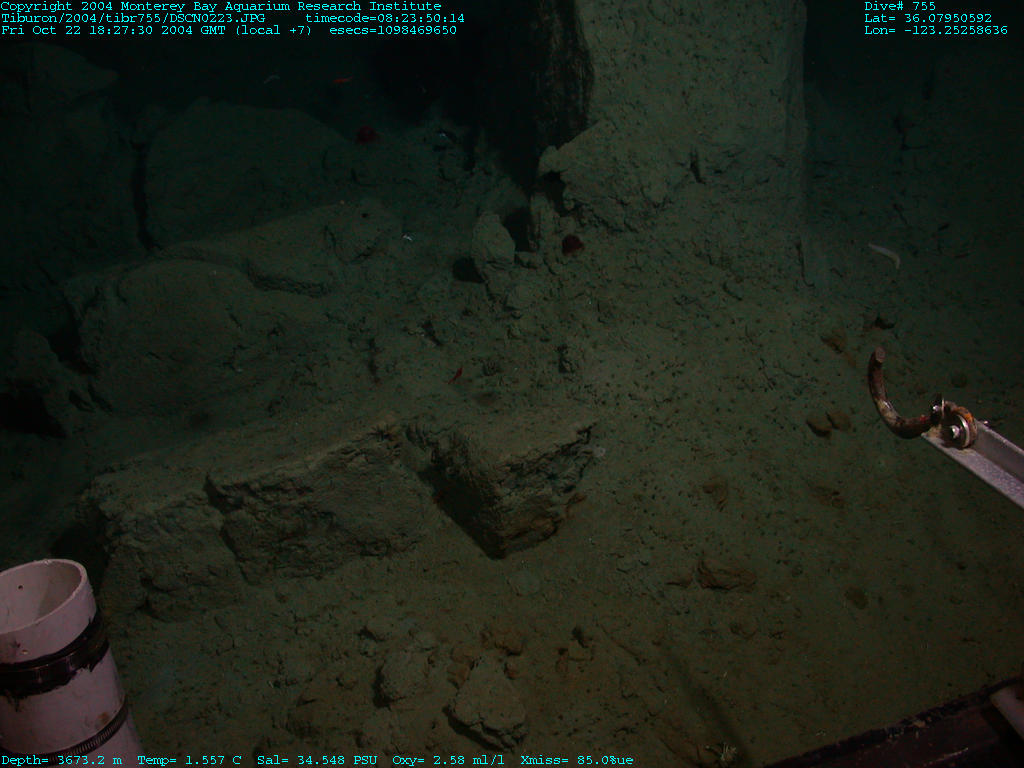Image resolution: width=1024 pixels, height=768 pixels.
Task: Click the Monterey Bay Aquarium copyright text
Action: 220,6
